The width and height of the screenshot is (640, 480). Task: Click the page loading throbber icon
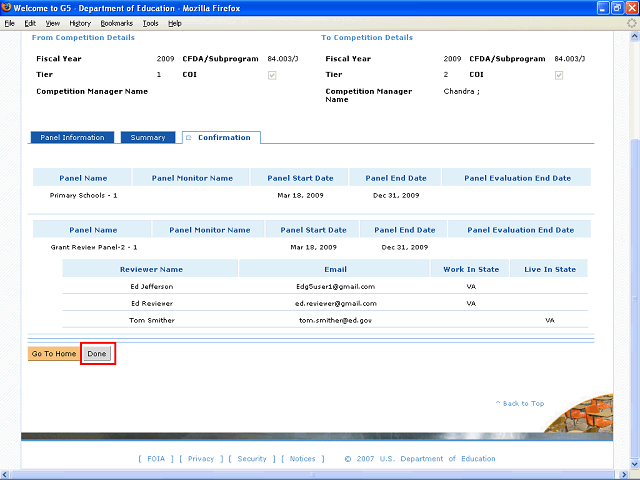click(629, 22)
